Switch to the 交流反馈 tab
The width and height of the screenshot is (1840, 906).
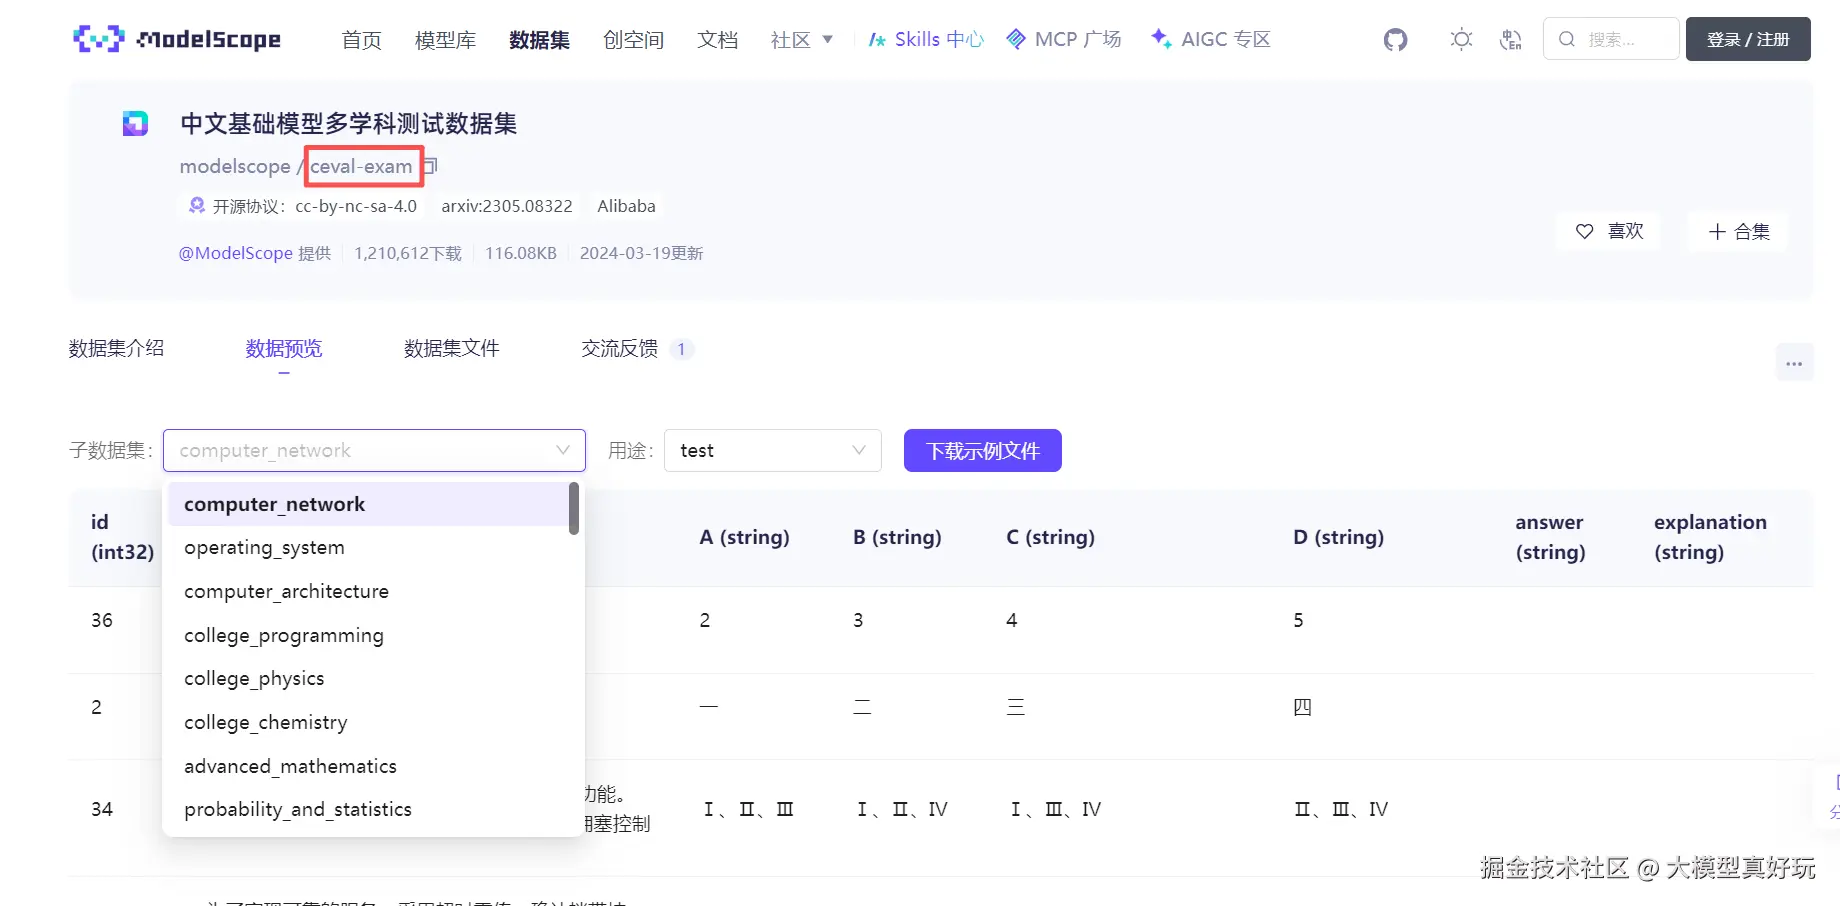tap(637, 348)
